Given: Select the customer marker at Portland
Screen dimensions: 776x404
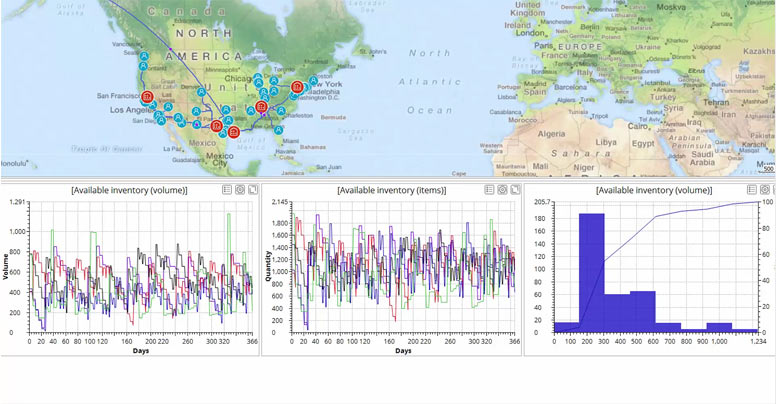Looking at the screenshot, I should click(143, 65).
